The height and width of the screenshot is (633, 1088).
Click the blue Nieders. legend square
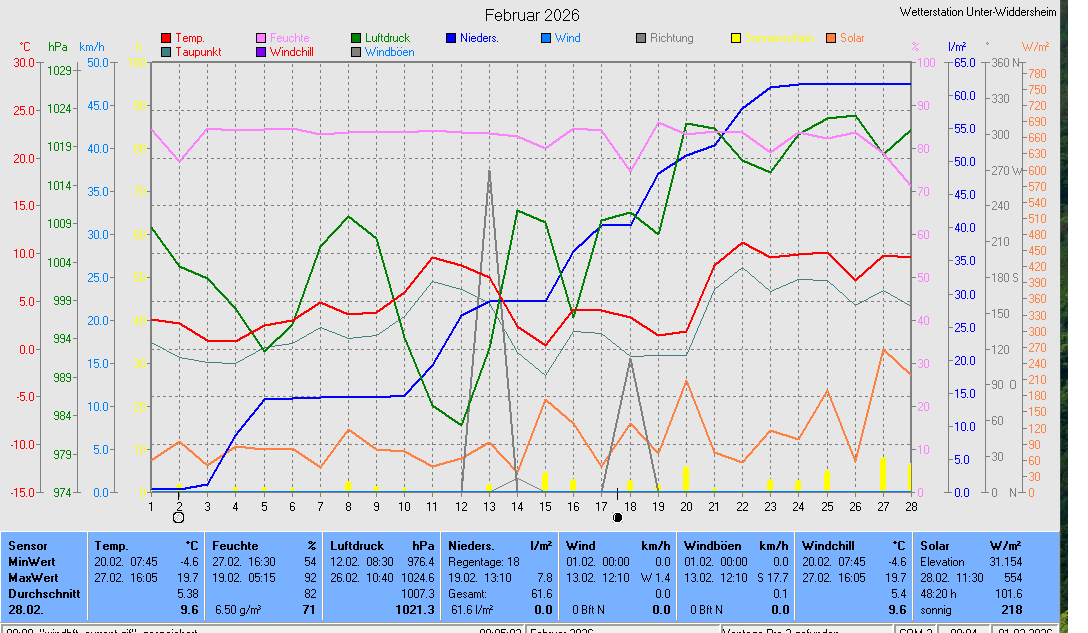click(x=451, y=38)
